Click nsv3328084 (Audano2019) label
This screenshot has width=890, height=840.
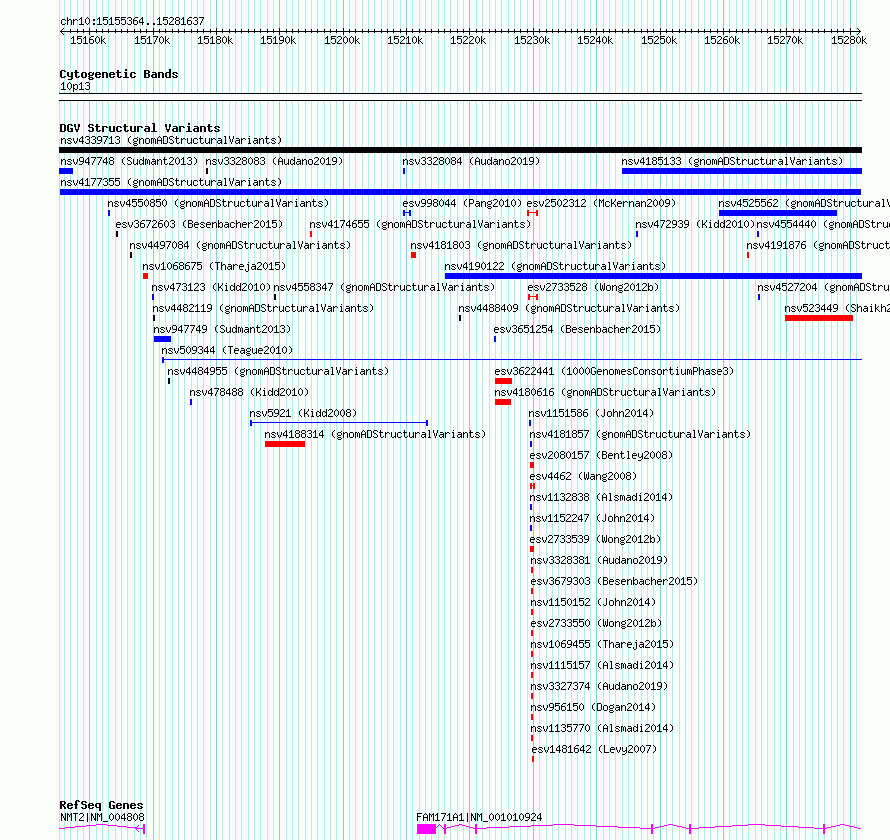pyautogui.click(x=471, y=161)
